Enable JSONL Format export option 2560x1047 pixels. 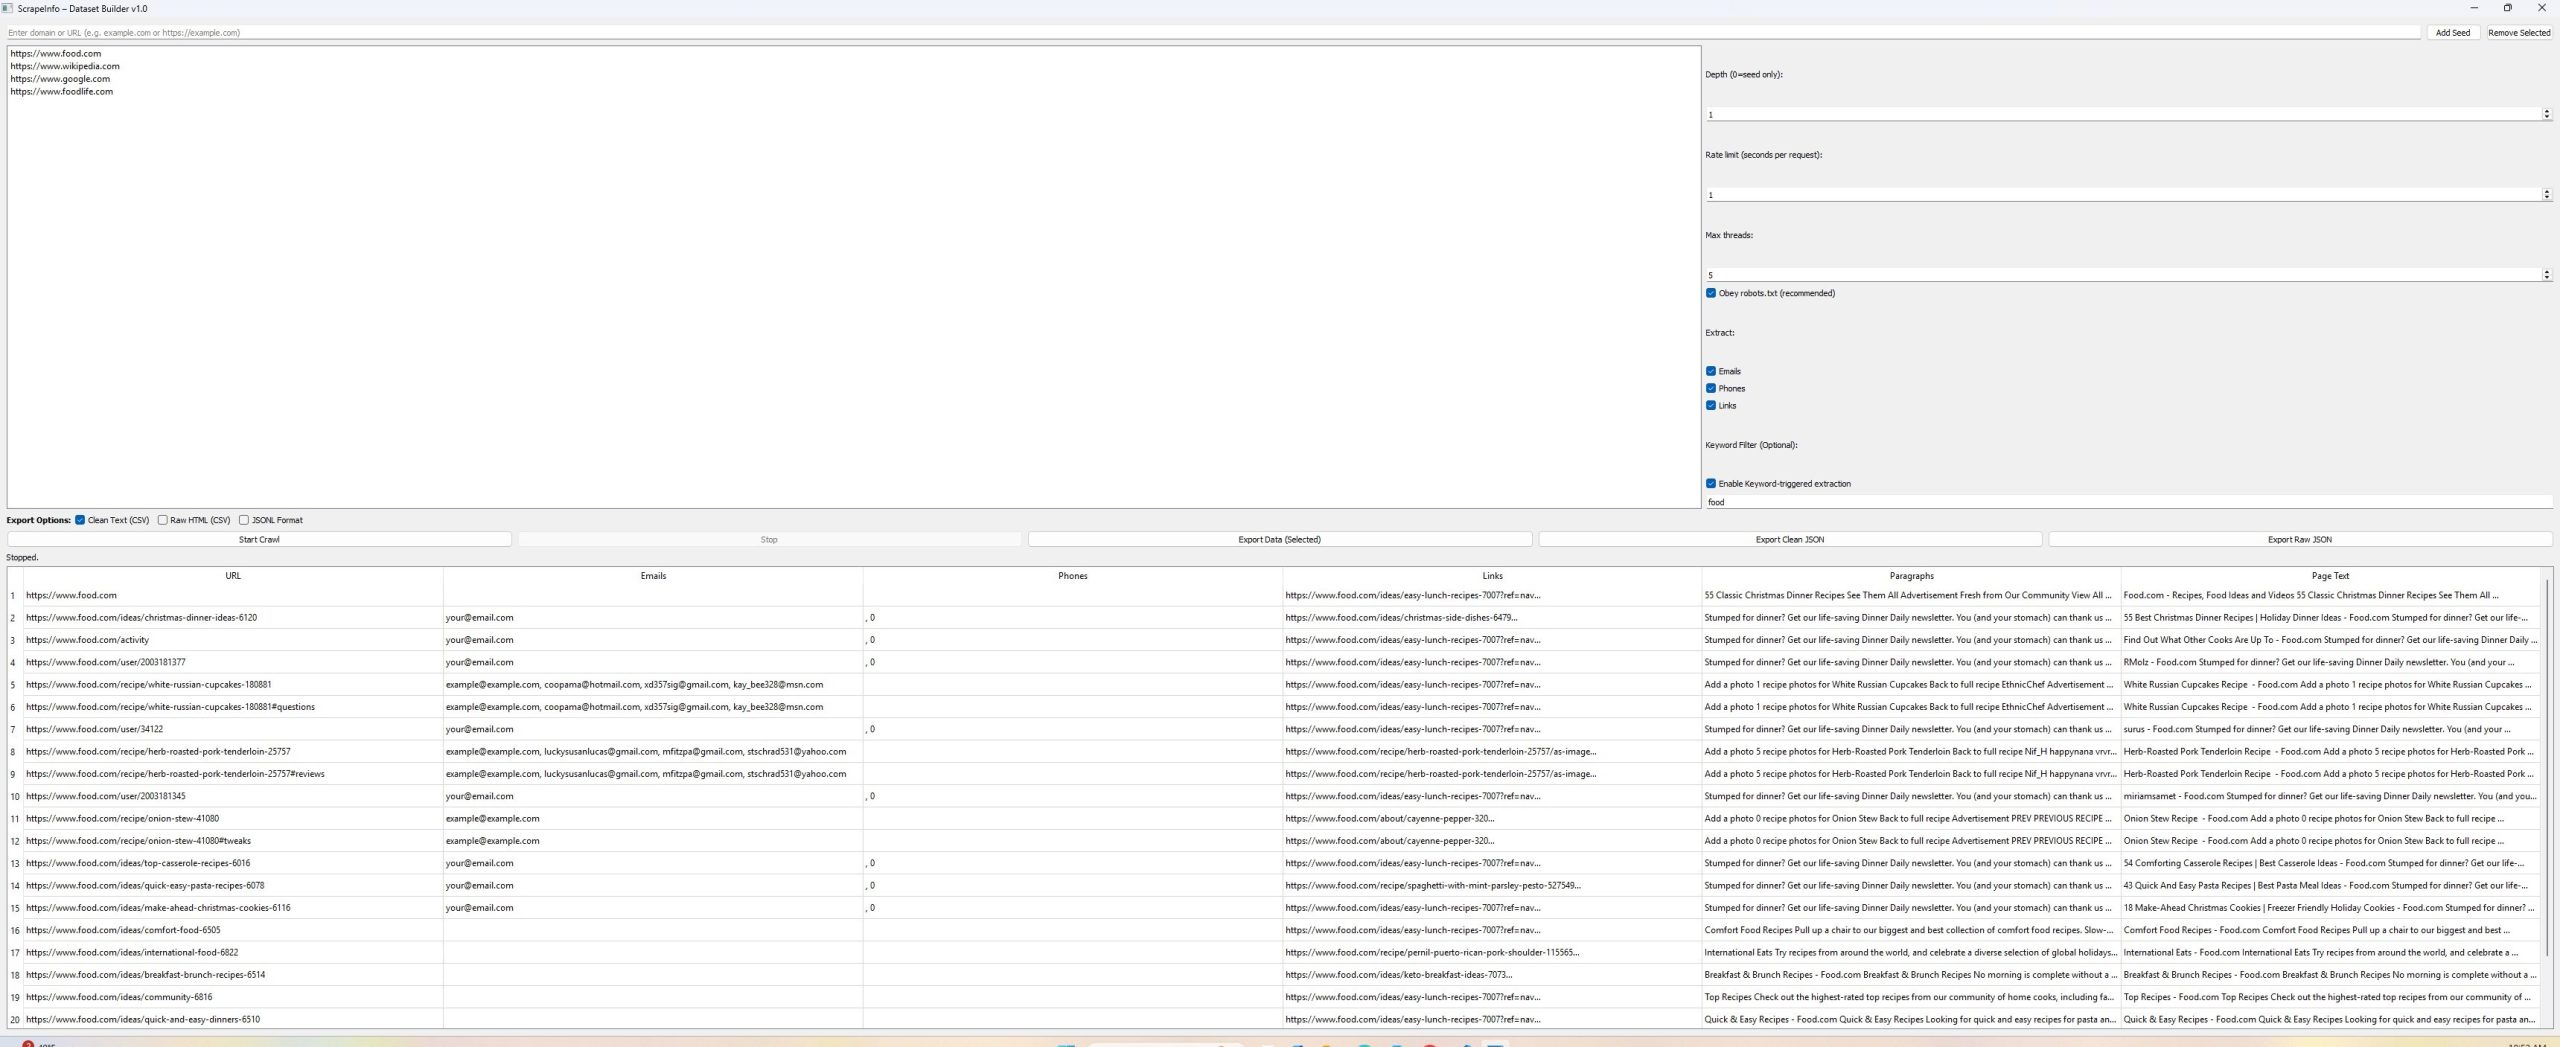pos(243,520)
